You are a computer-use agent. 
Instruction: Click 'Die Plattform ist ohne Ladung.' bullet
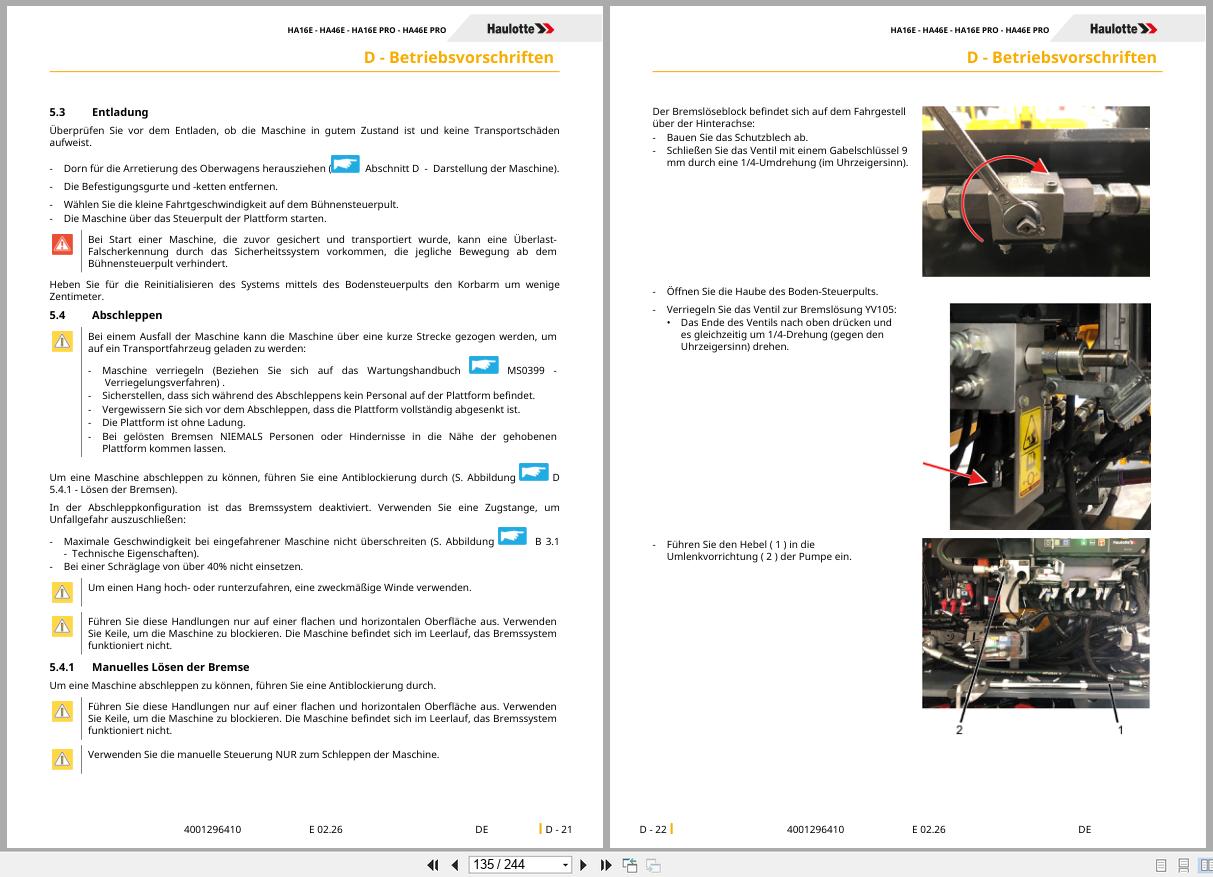click(176, 422)
